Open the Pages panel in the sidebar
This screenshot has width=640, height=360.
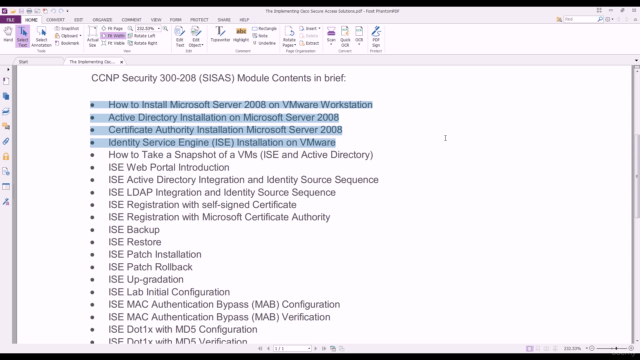click(x=6, y=96)
